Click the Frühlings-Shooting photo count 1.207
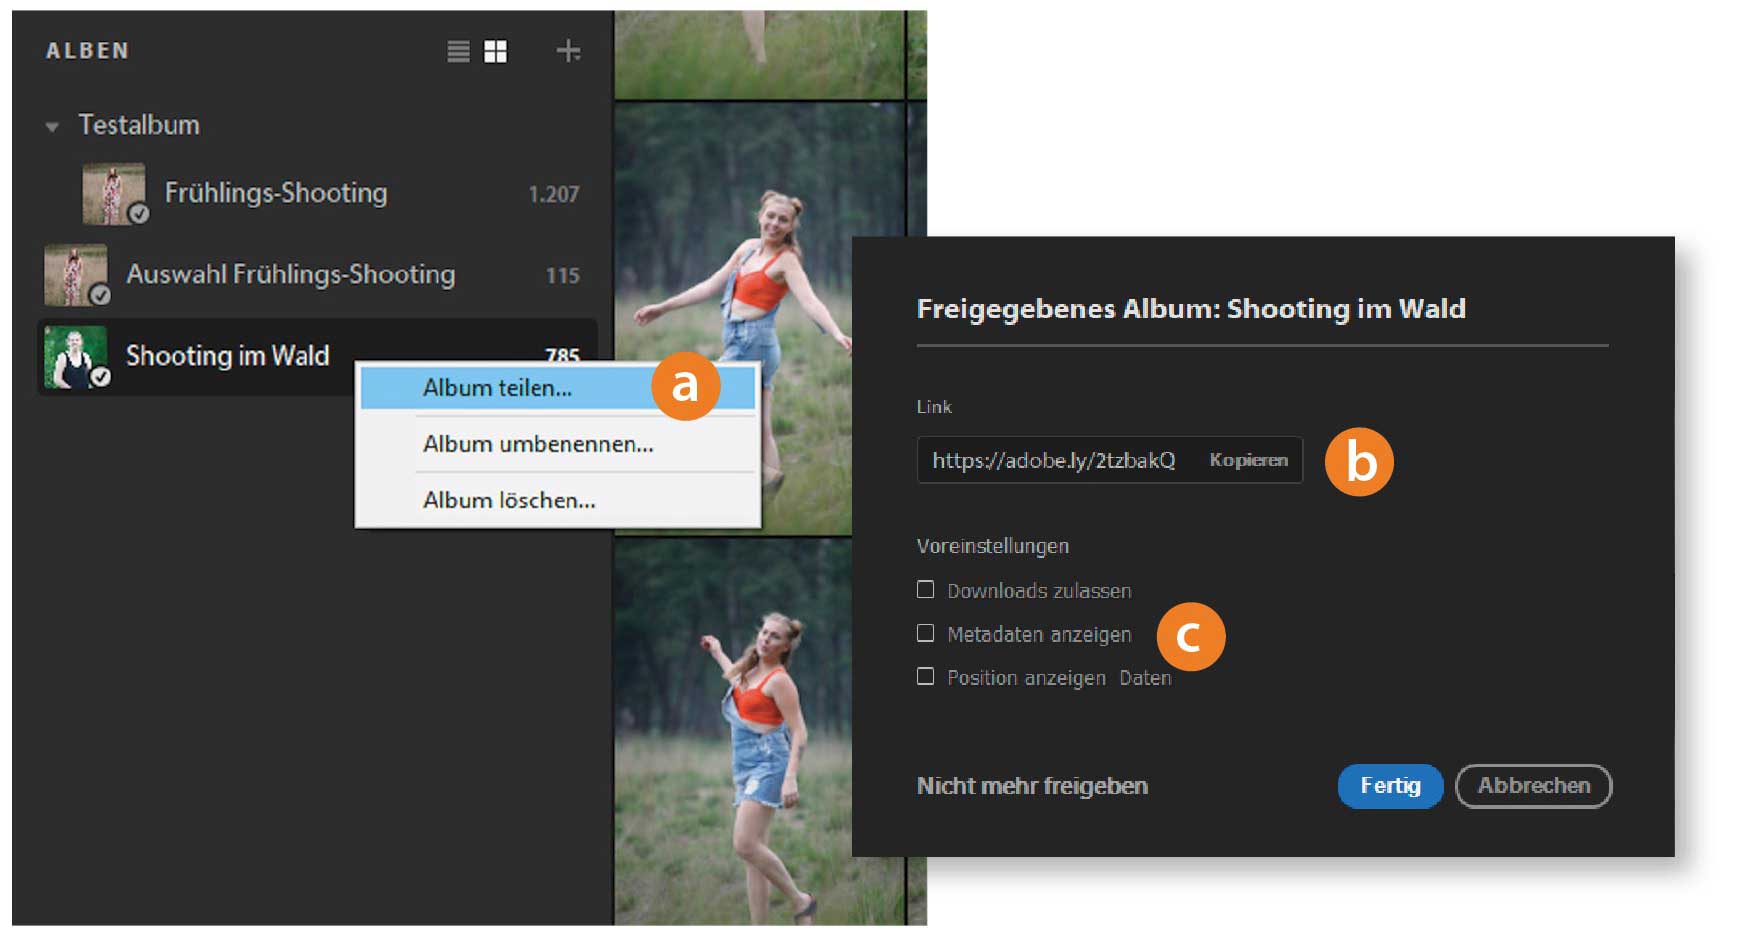1740x947 pixels. click(554, 194)
